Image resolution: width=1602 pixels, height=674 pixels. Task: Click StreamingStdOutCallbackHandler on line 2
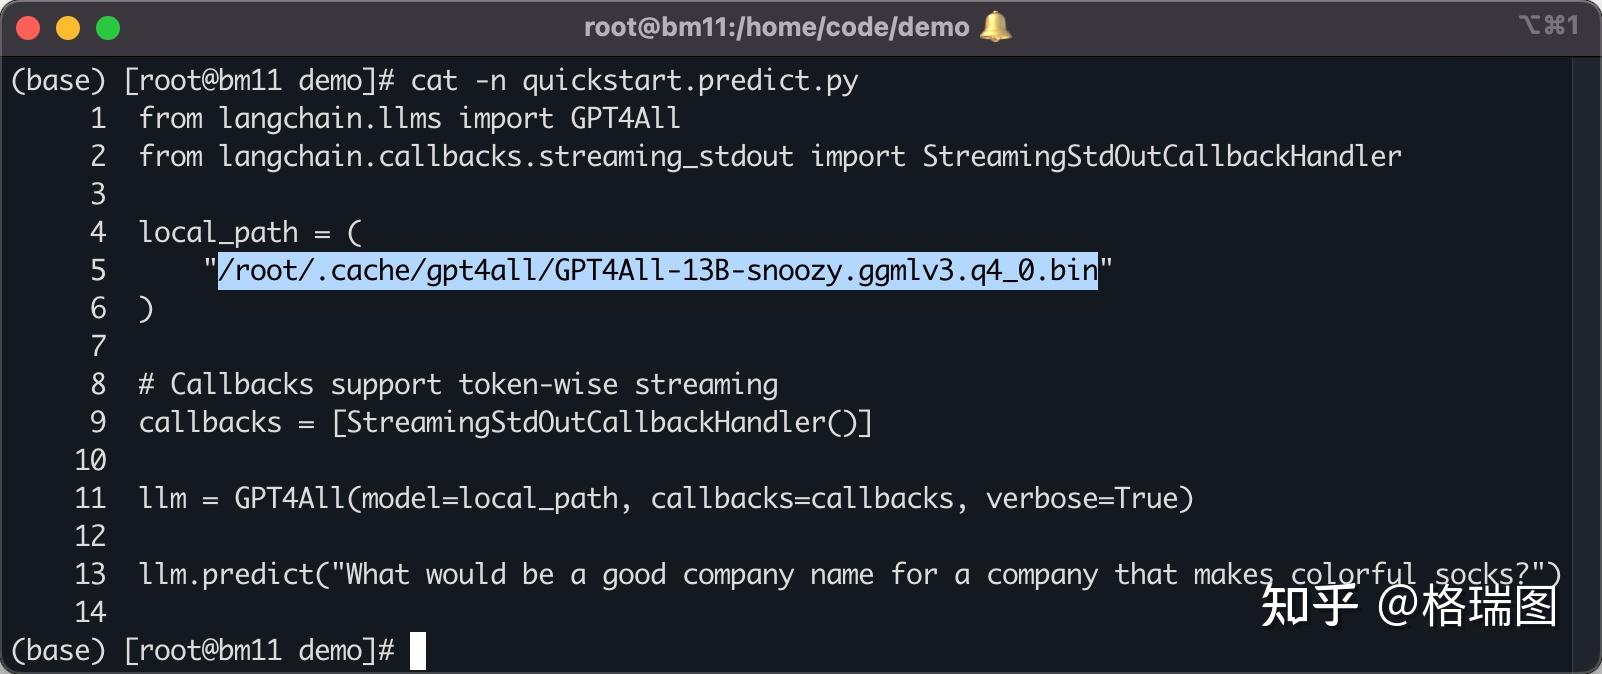point(1161,156)
